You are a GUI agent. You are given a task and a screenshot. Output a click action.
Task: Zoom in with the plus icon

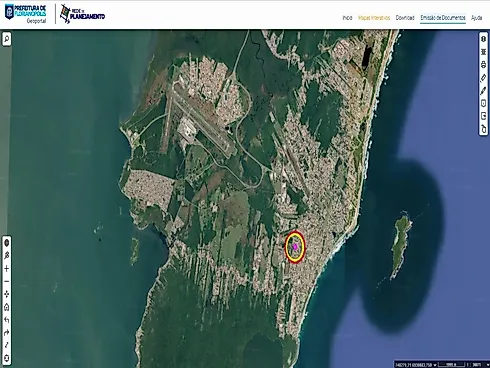6,269
